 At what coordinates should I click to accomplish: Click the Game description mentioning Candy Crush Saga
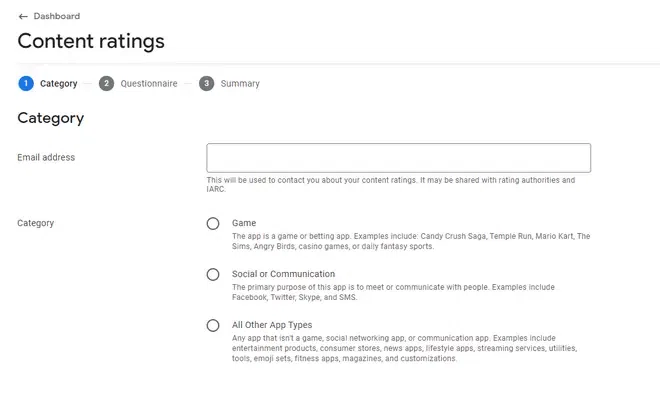(x=410, y=241)
